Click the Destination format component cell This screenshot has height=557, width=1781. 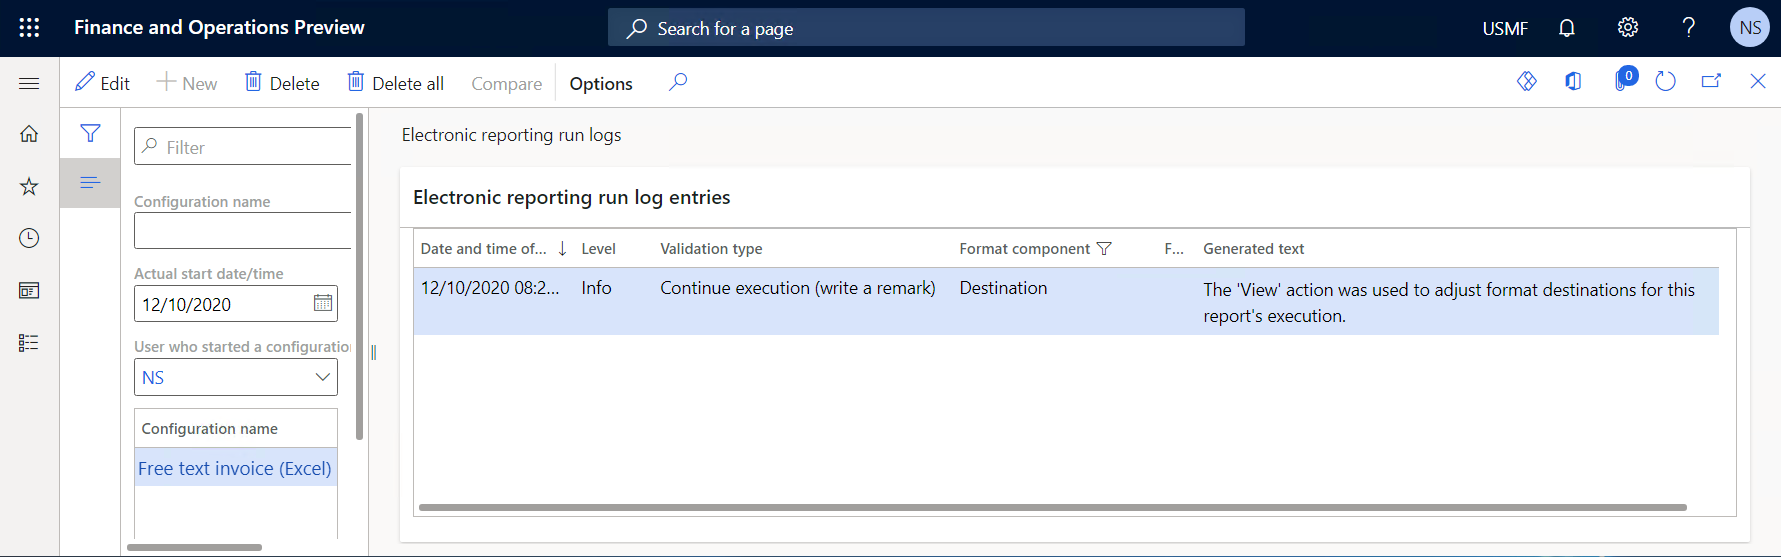tap(1003, 288)
